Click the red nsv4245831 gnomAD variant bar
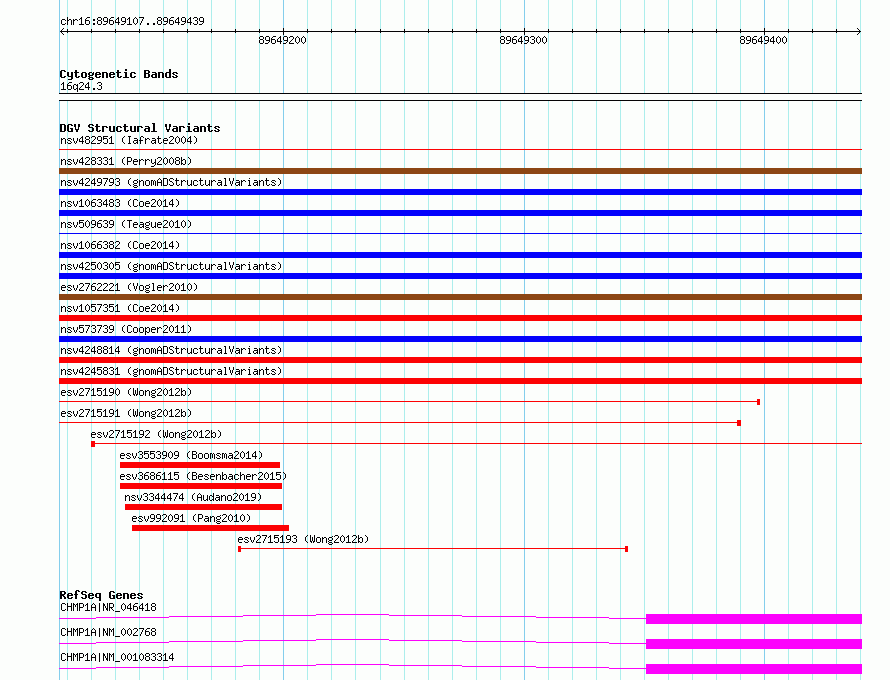 tap(460, 381)
